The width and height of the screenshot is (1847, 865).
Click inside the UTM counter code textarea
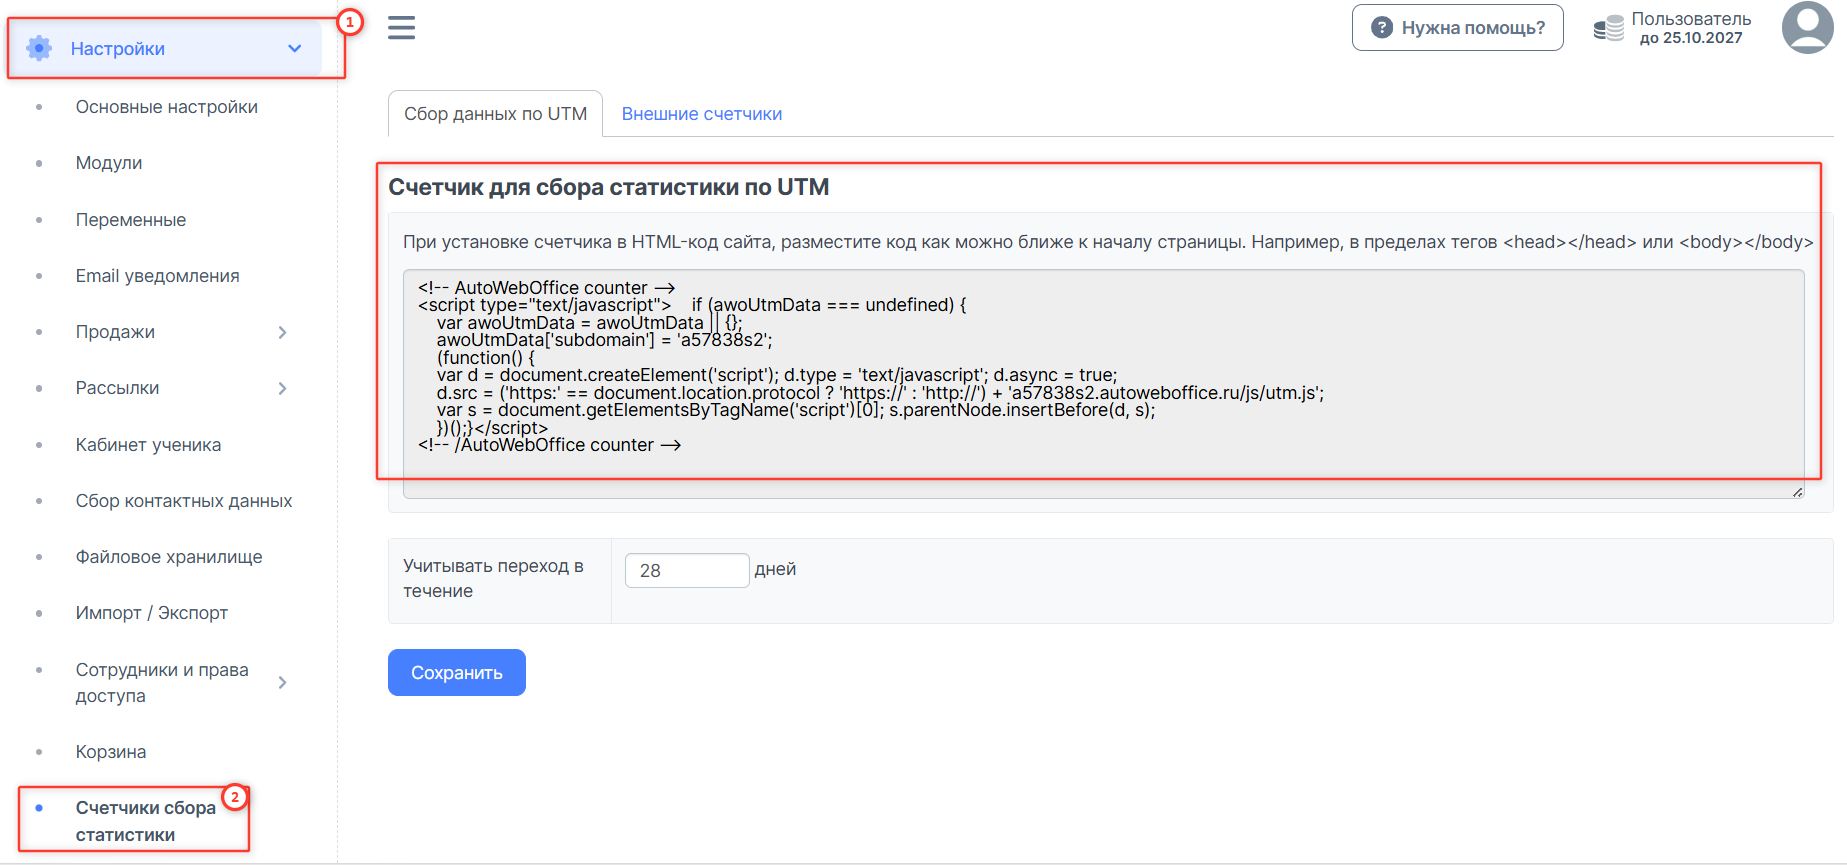[1104, 384]
